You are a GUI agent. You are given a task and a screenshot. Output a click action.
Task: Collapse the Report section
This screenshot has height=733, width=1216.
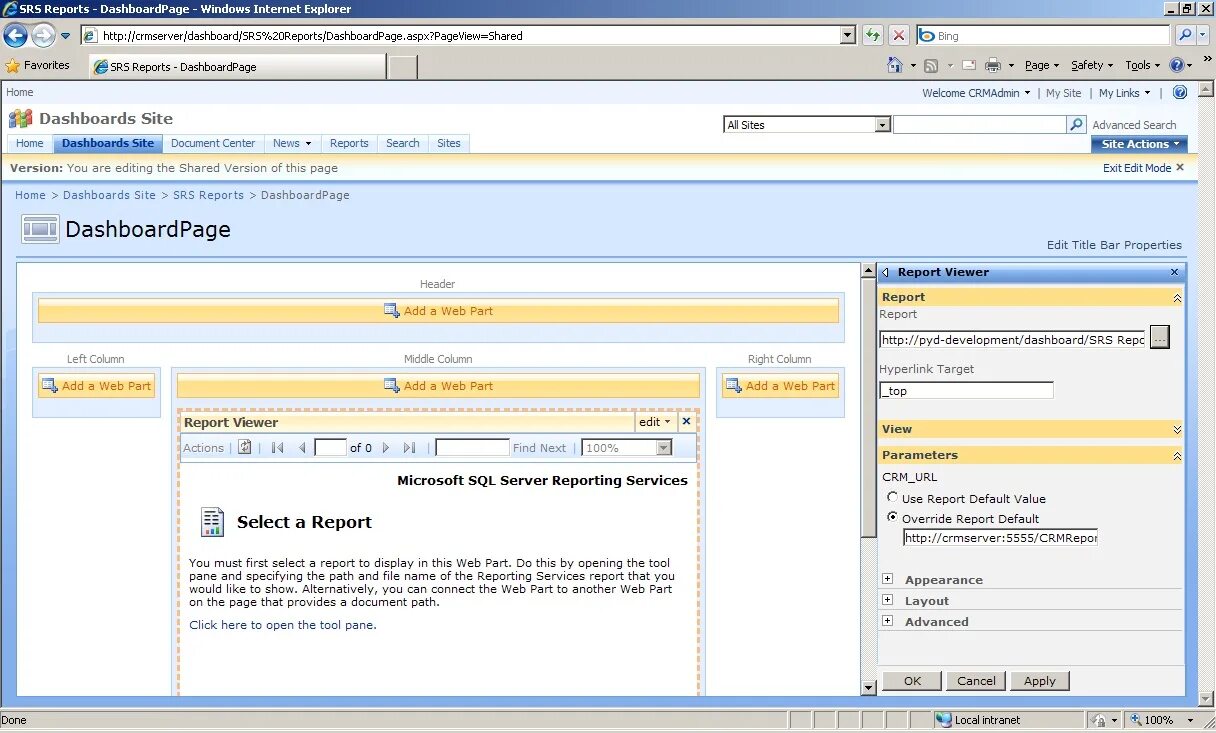1177,297
